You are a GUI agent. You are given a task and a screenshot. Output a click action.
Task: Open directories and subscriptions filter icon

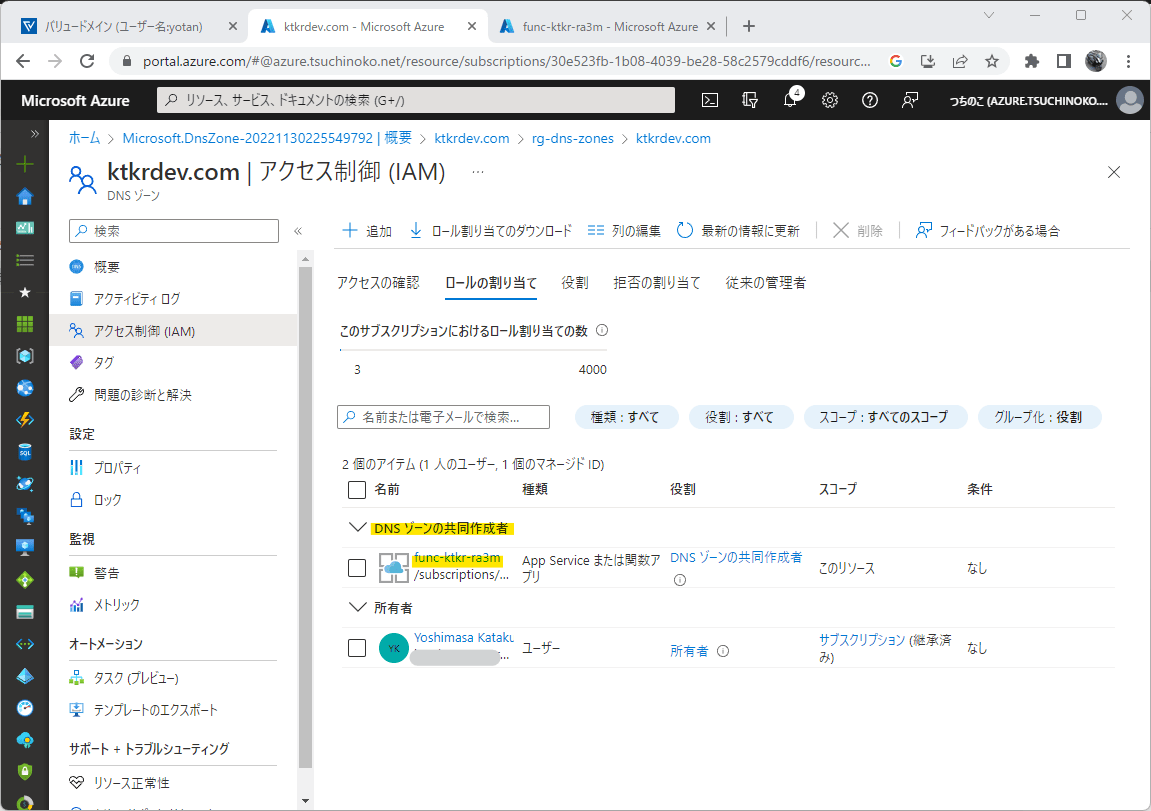coord(749,101)
